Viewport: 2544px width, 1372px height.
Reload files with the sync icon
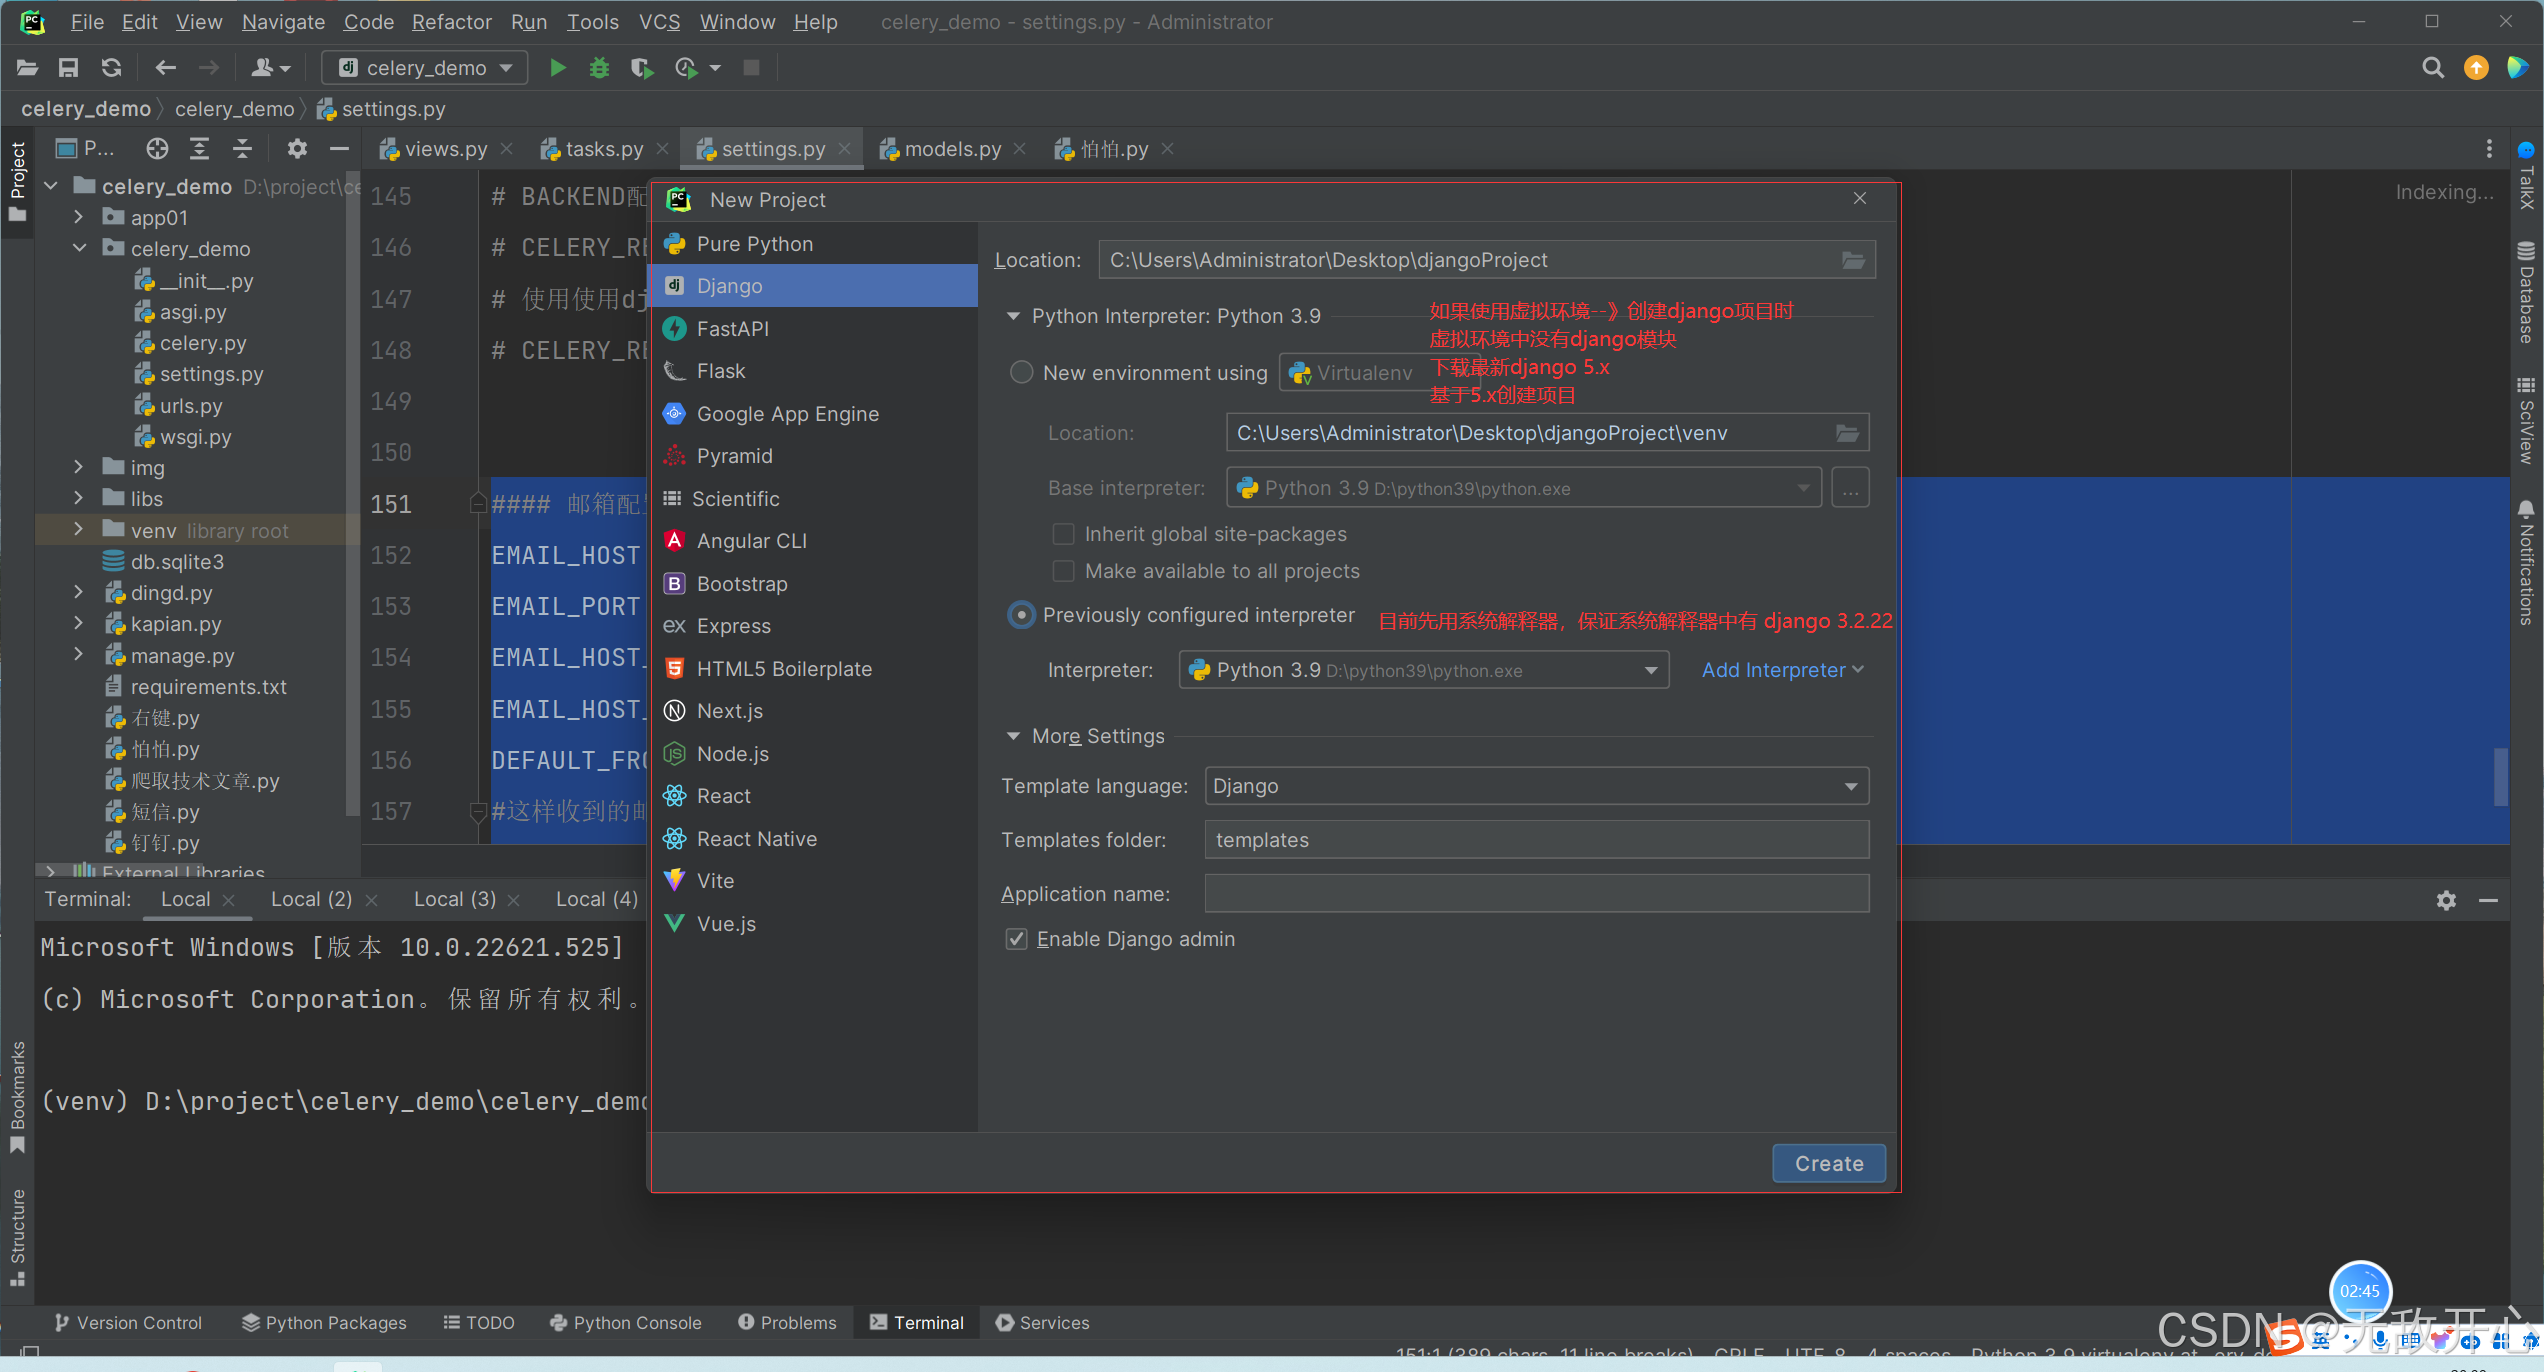click(x=111, y=68)
